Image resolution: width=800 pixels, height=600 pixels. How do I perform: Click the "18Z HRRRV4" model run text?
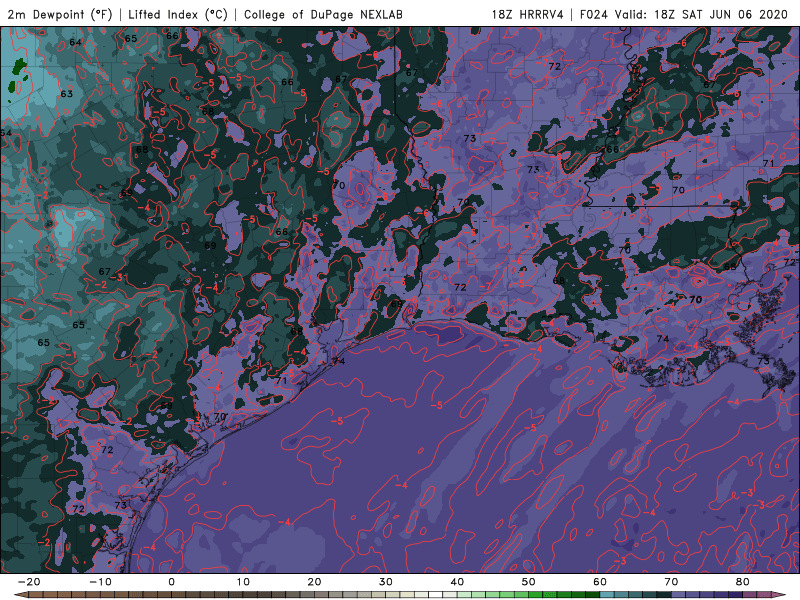coord(527,14)
